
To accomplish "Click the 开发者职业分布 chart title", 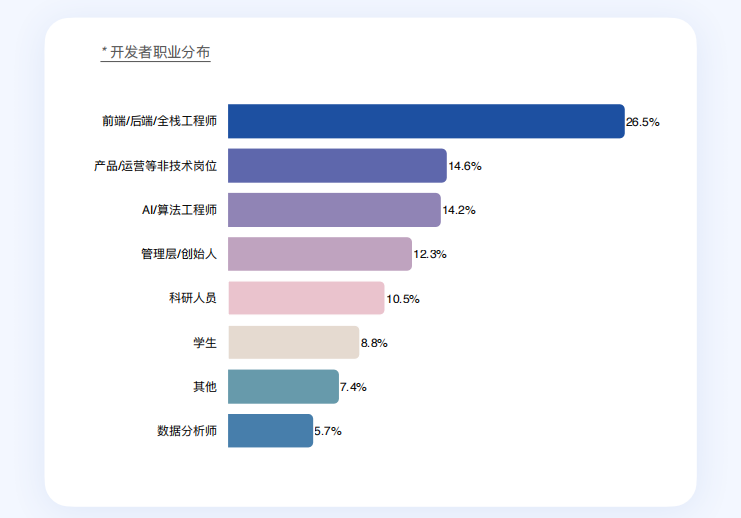I will [x=160, y=52].
